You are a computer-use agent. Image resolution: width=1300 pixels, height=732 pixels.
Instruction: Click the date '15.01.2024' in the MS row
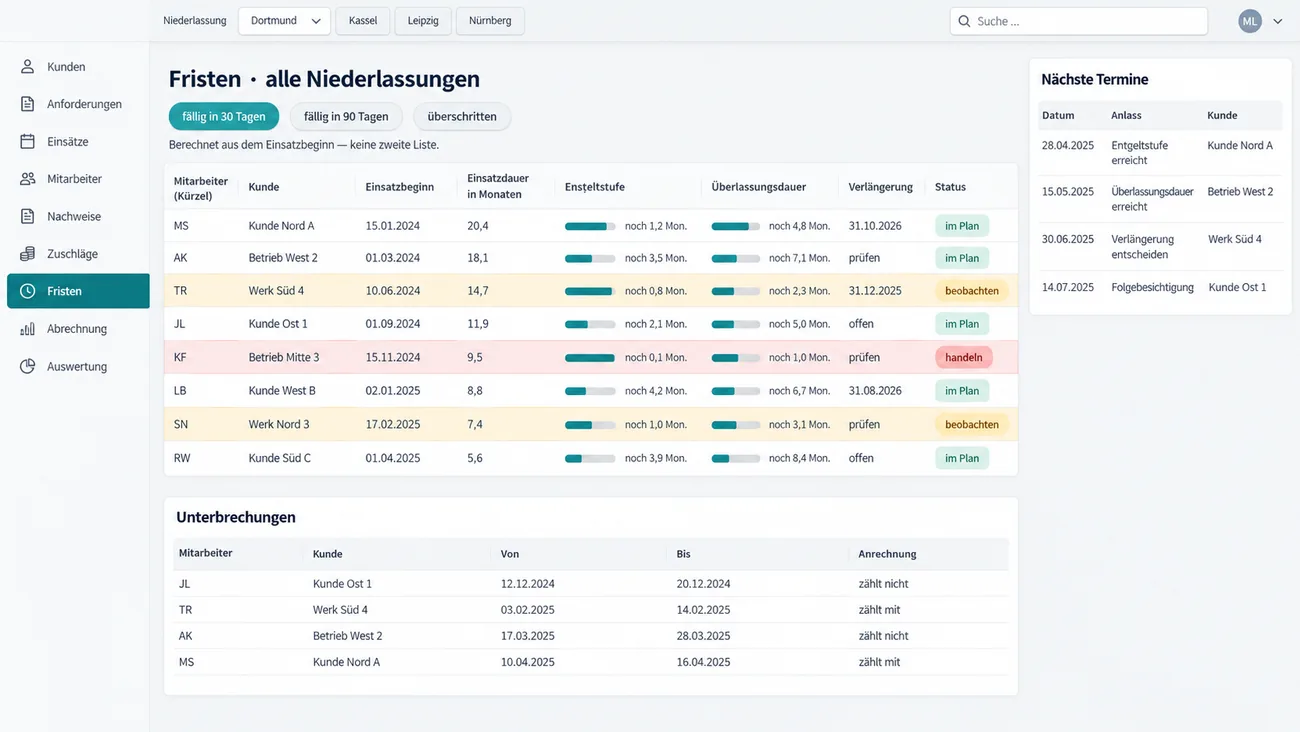point(393,226)
